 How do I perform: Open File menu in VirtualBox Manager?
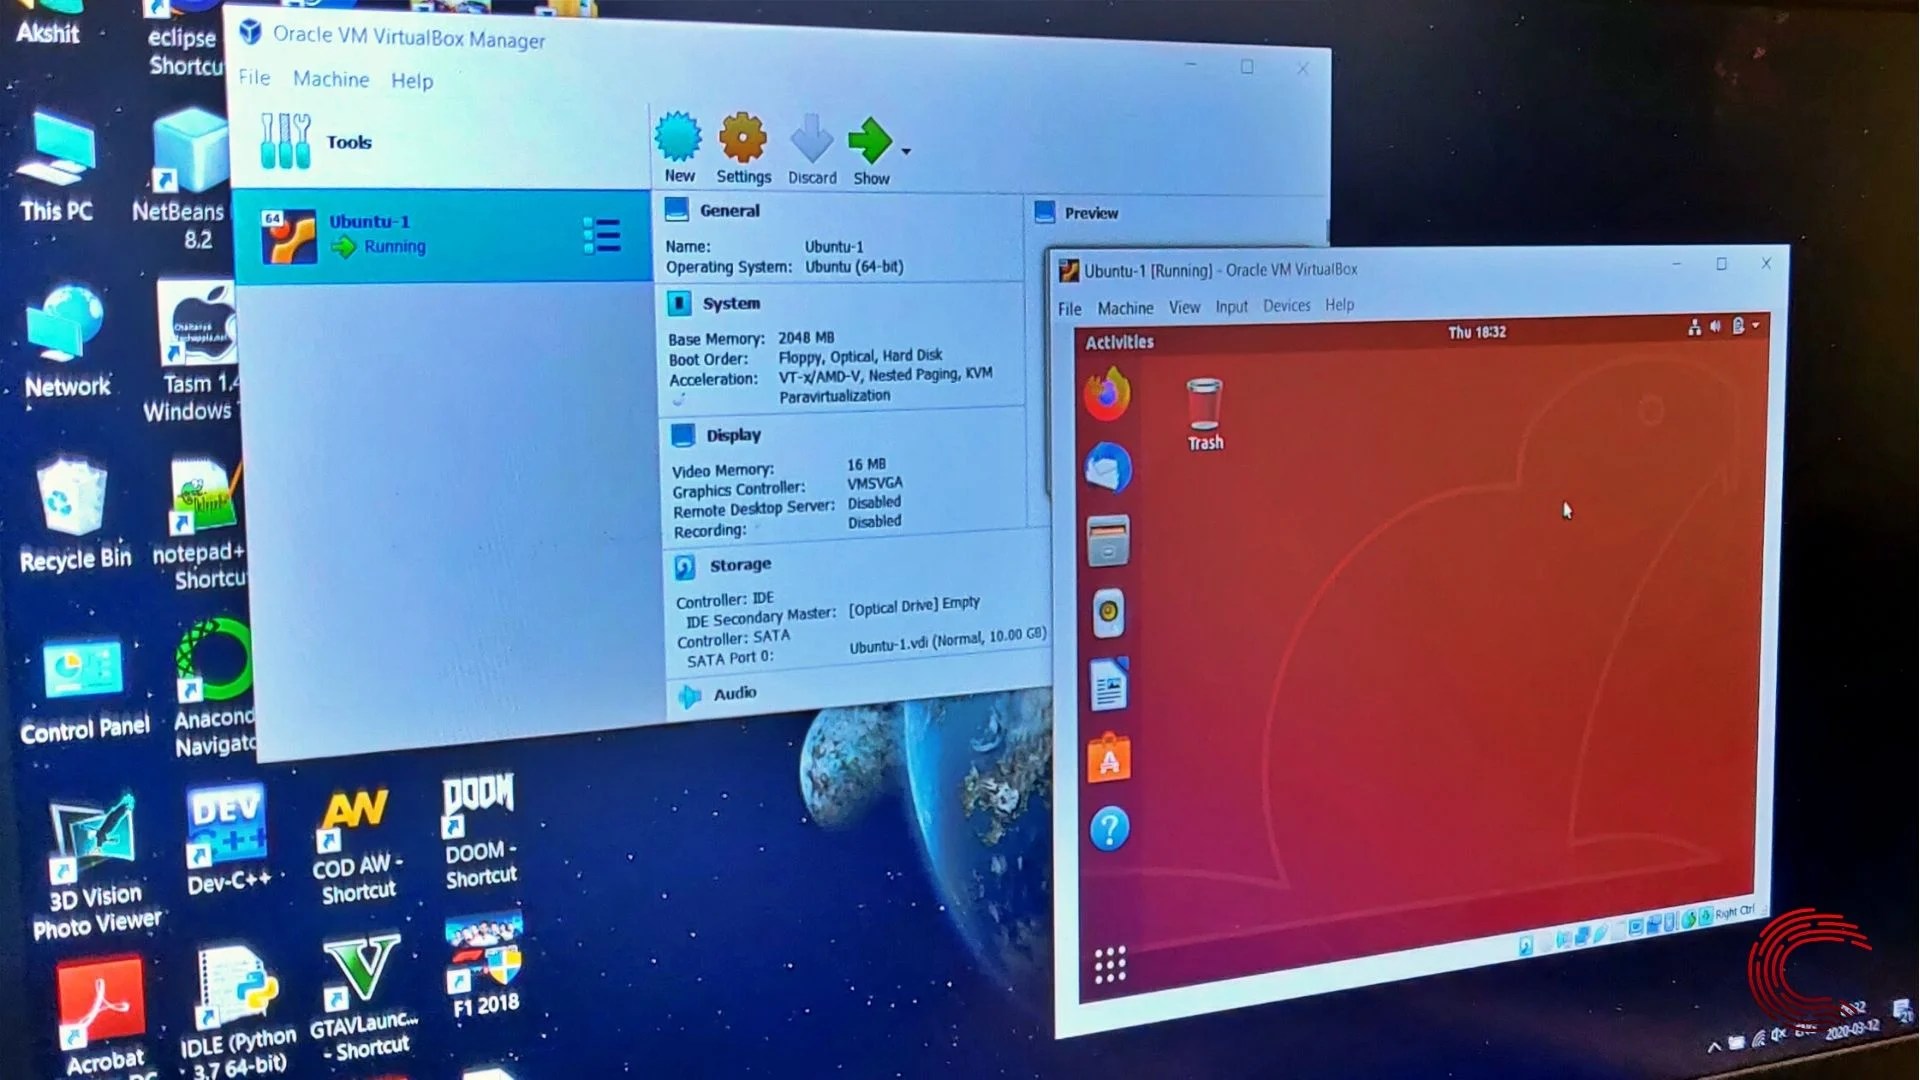254,77
